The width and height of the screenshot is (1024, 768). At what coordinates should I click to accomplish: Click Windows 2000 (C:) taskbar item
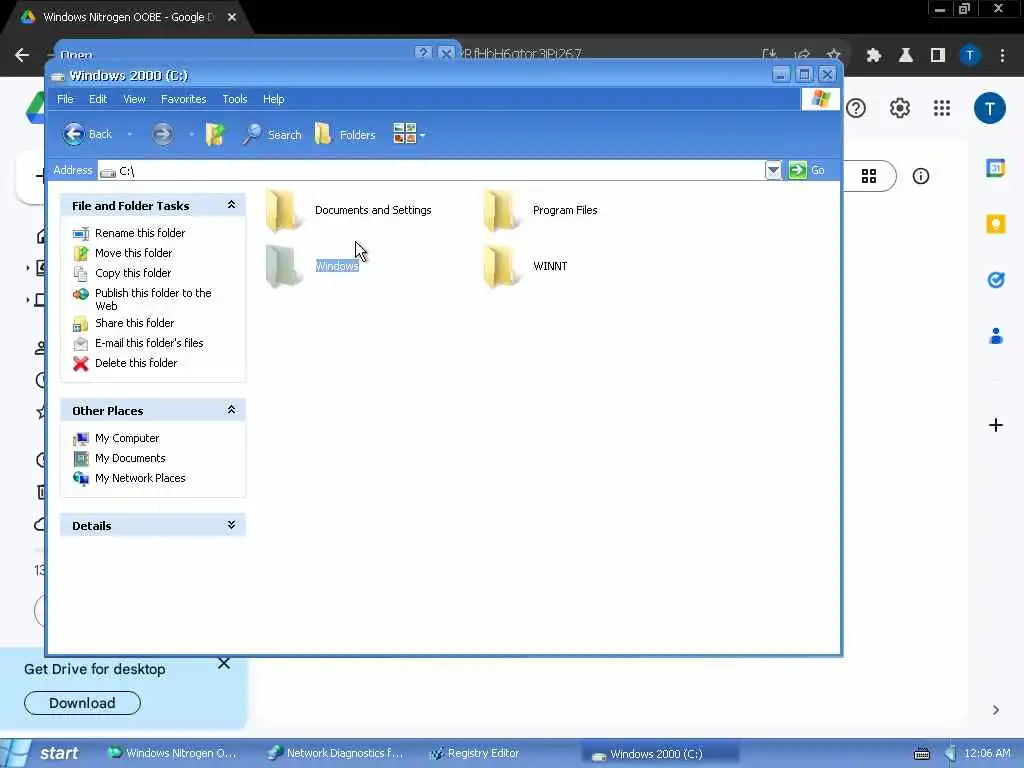(660, 754)
